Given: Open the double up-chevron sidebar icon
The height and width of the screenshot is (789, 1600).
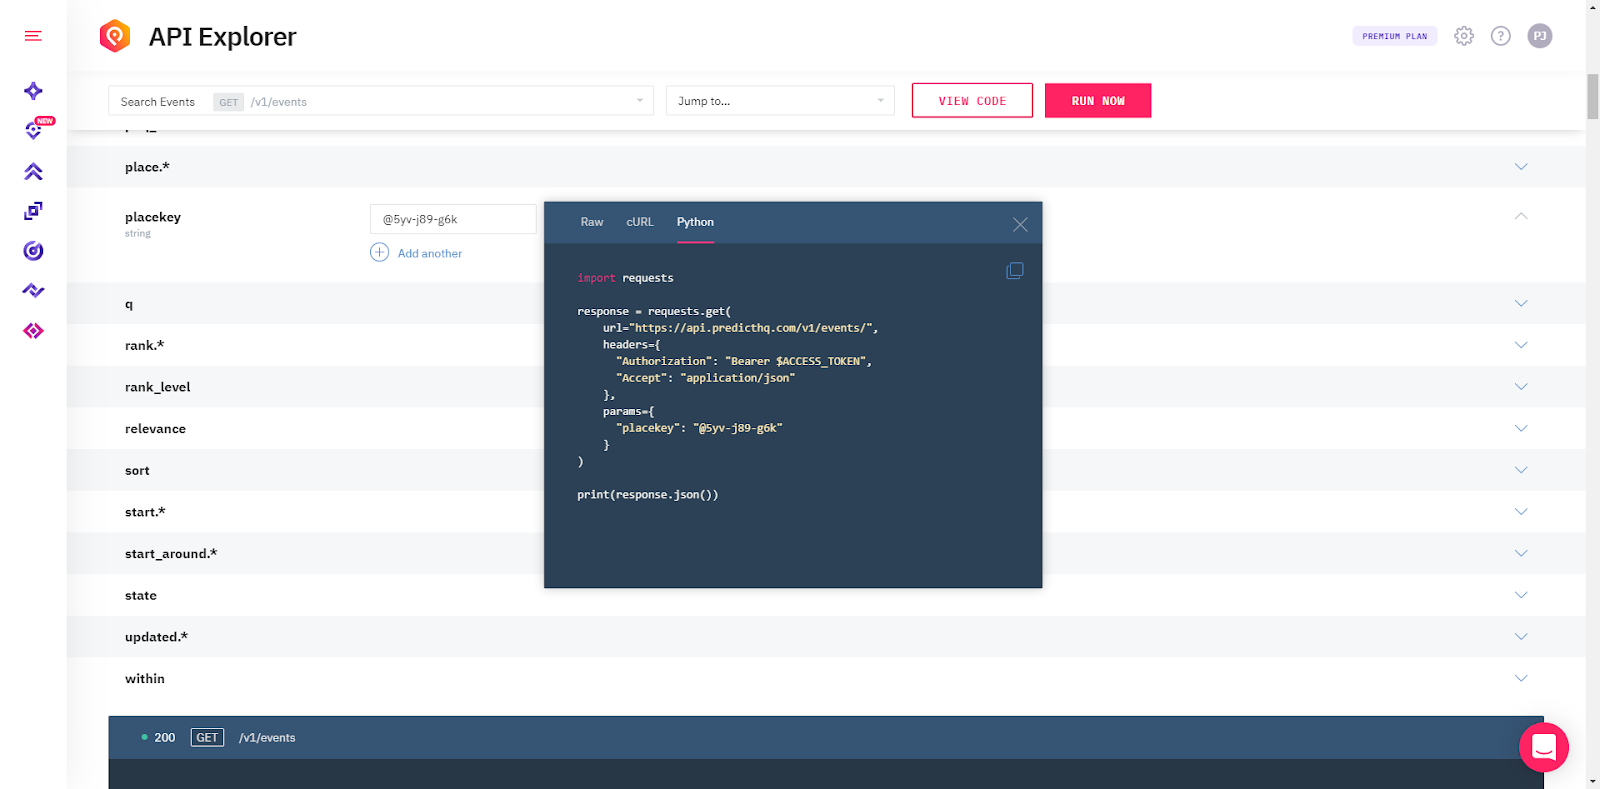Looking at the screenshot, I should [x=33, y=171].
